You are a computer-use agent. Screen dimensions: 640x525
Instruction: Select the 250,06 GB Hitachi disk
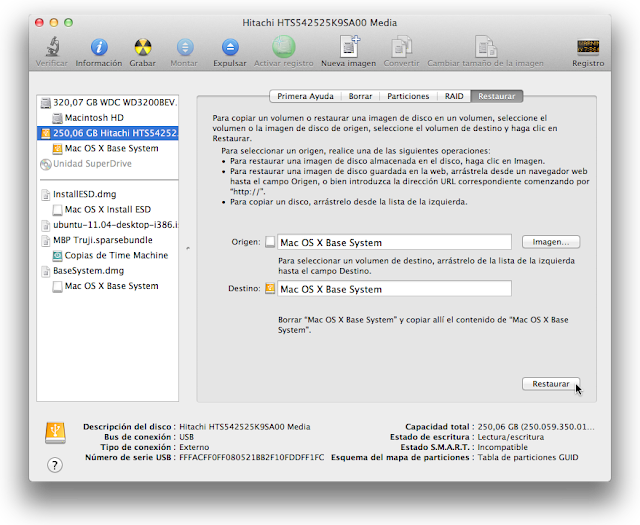pos(108,133)
